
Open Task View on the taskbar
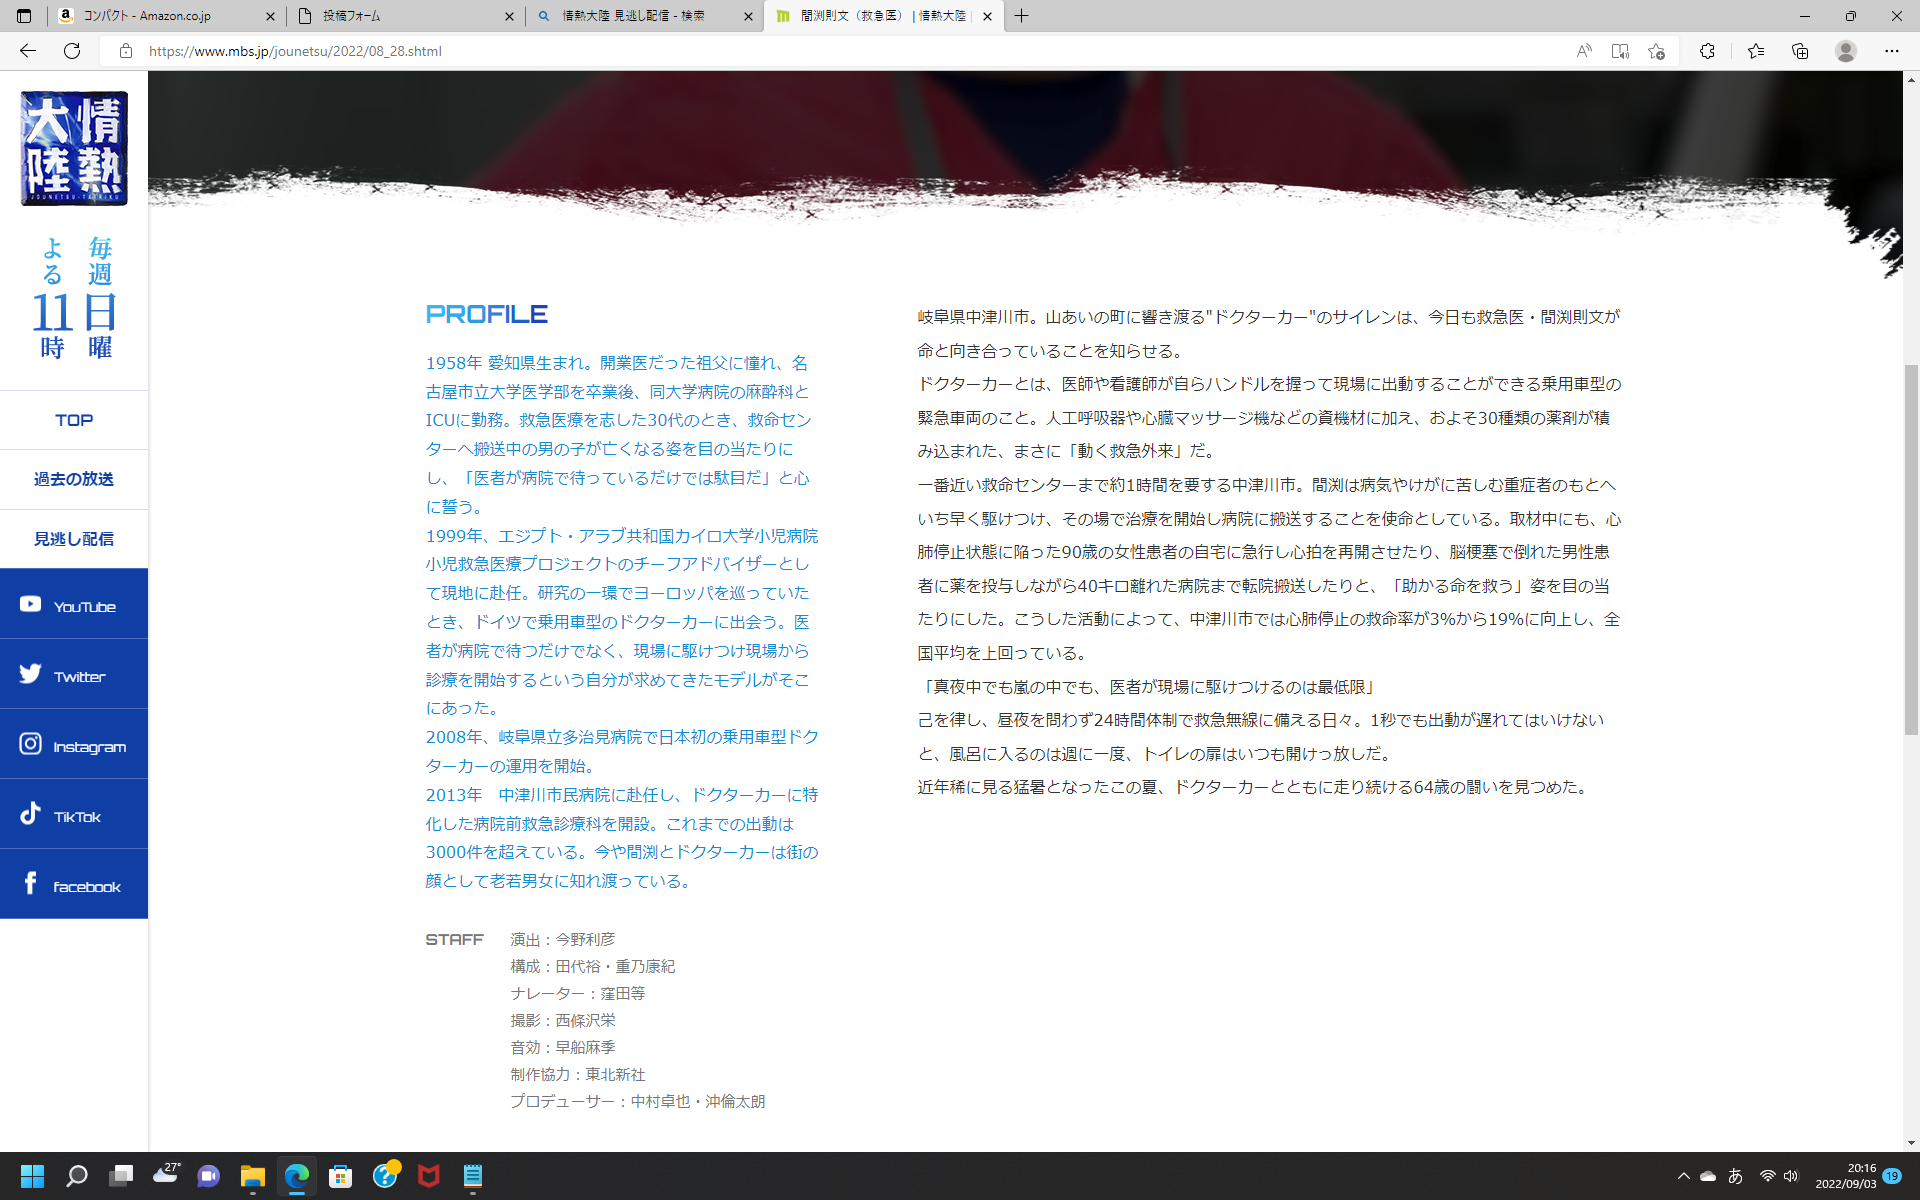tap(121, 1176)
